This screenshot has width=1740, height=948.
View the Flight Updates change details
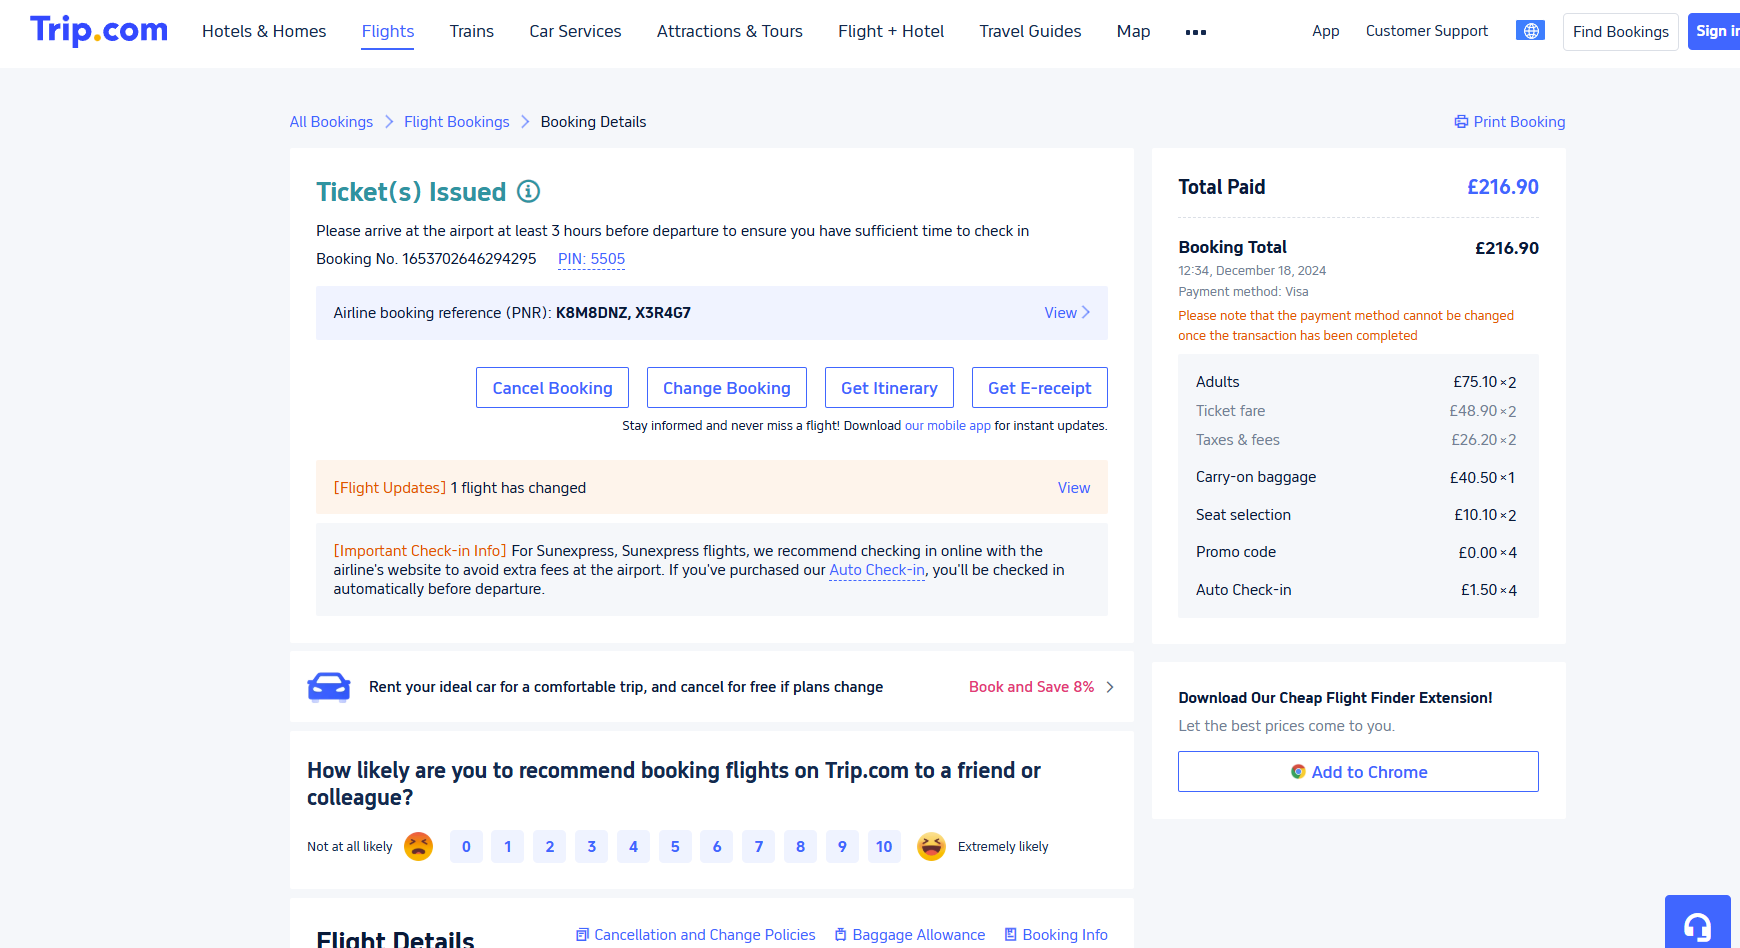tap(1073, 488)
